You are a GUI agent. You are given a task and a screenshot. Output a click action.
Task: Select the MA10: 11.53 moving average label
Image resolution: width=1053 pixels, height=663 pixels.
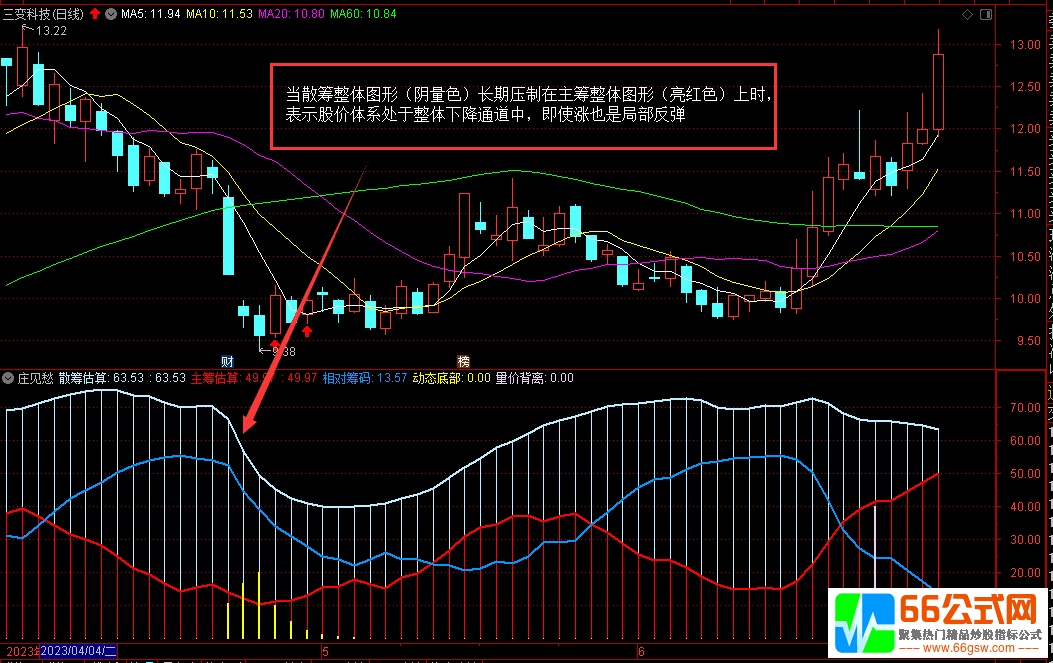[x=220, y=13]
